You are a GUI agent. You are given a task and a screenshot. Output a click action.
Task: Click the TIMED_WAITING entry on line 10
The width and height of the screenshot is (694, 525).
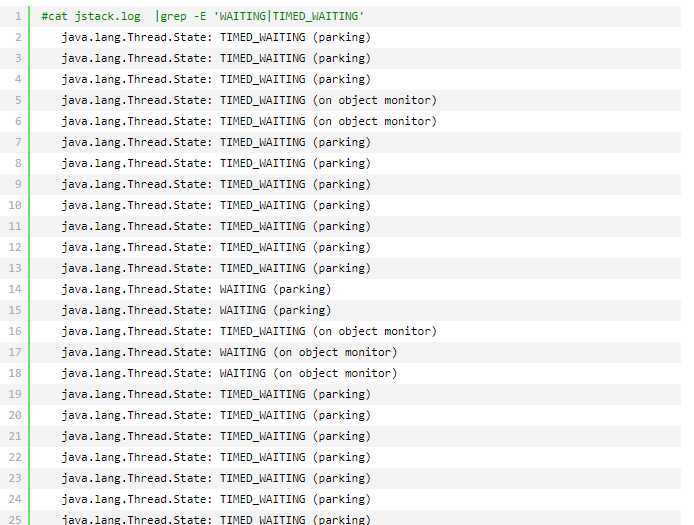pos(216,205)
